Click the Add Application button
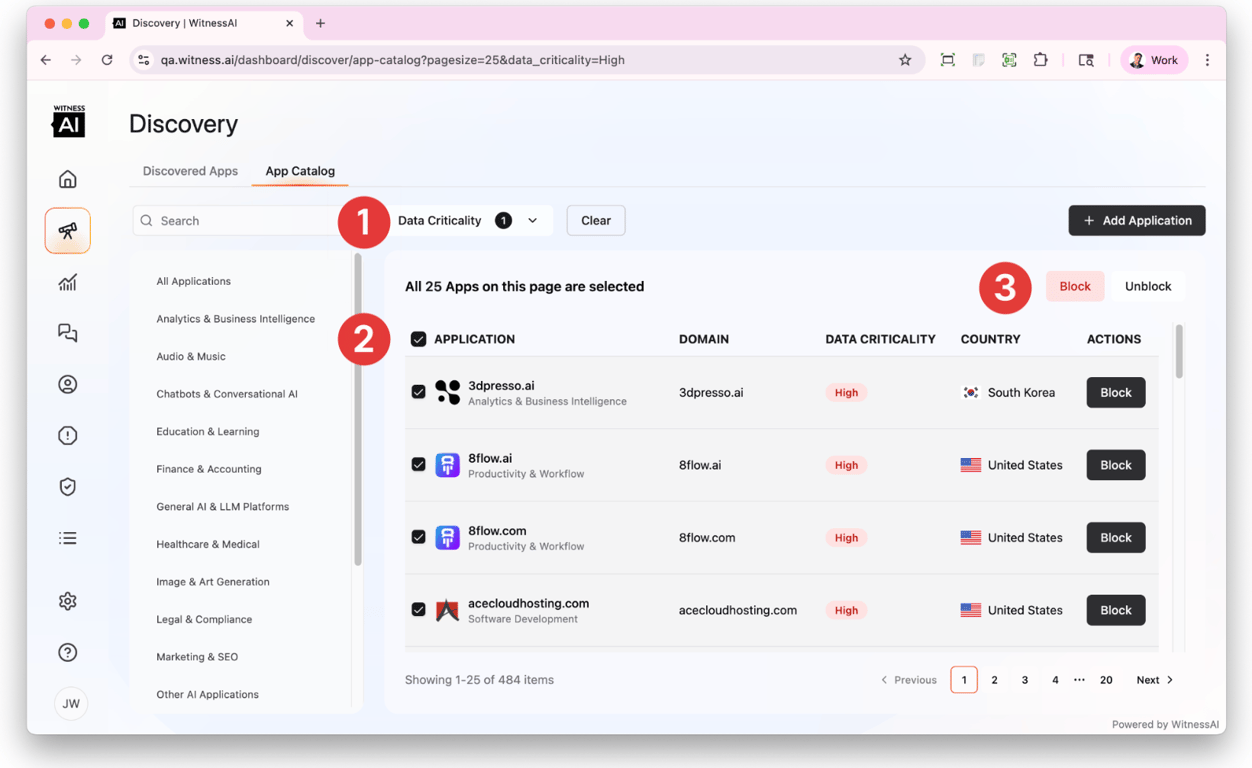1252x768 pixels. pyautogui.click(x=1137, y=221)
